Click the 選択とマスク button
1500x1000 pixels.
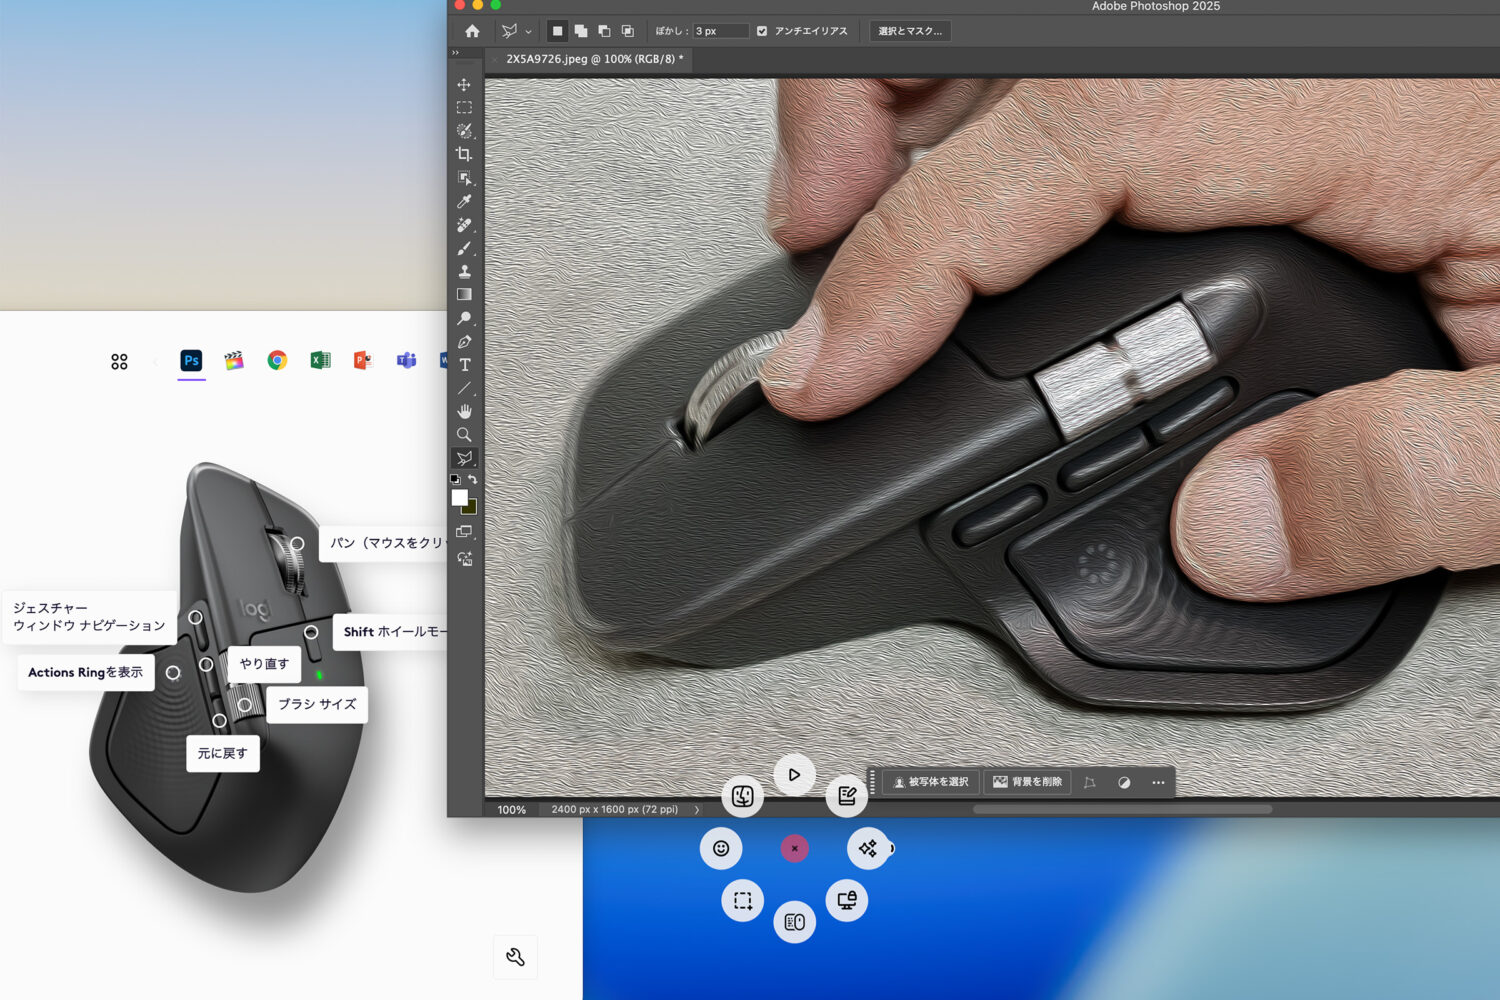tap(910, 31)
